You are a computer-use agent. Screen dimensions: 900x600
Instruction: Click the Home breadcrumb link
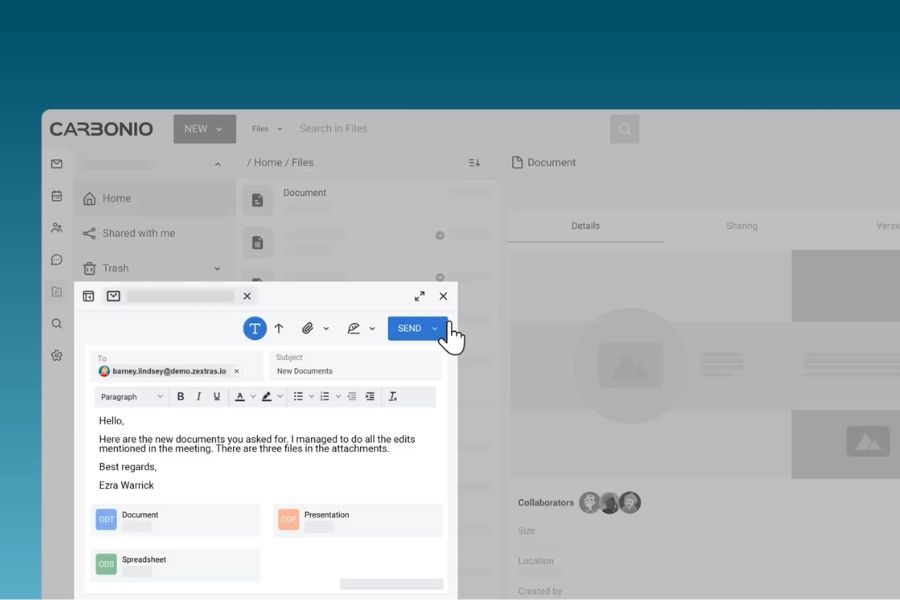(267, 163)
